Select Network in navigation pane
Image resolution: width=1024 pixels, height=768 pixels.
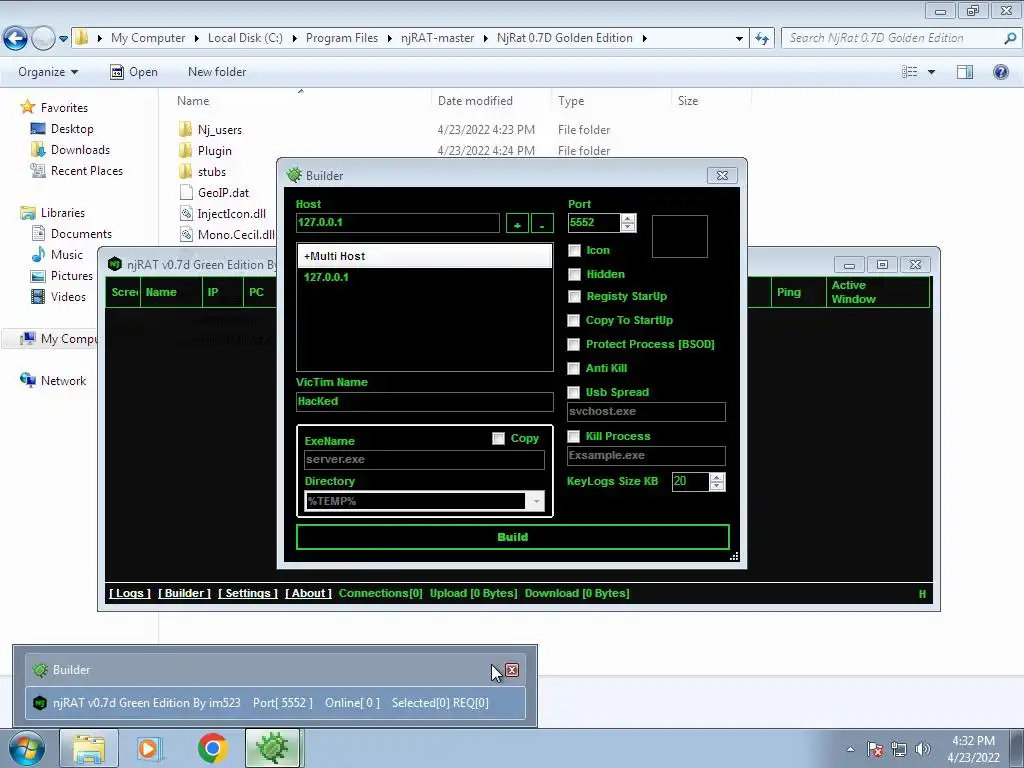(x=63, y=381)
